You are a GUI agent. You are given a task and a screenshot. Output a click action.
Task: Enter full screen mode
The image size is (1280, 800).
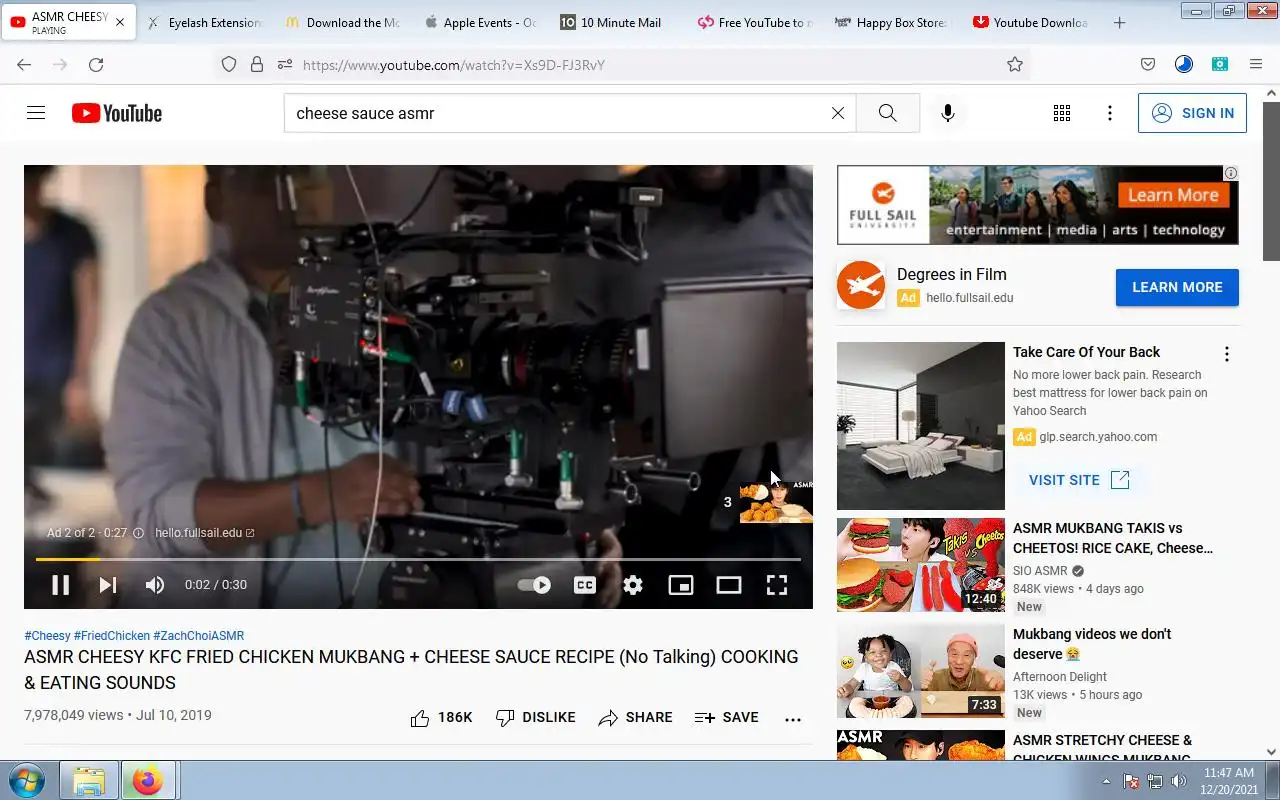[x=777, y=585]
